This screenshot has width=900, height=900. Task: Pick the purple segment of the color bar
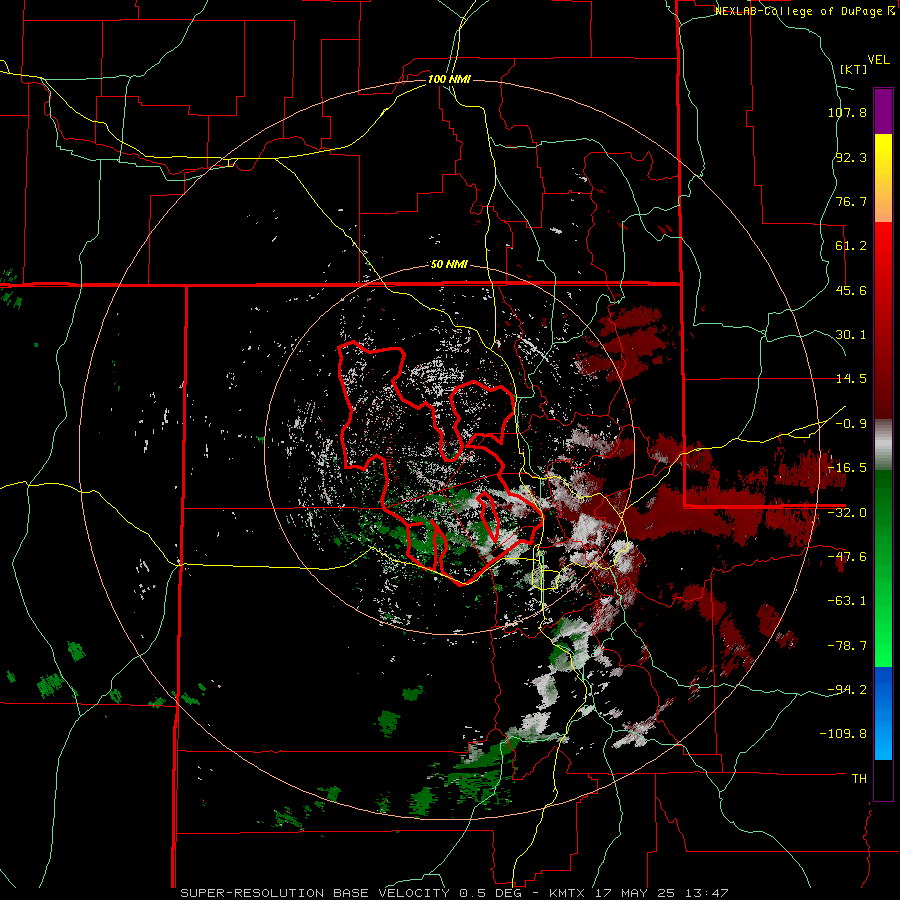(883, 111)
